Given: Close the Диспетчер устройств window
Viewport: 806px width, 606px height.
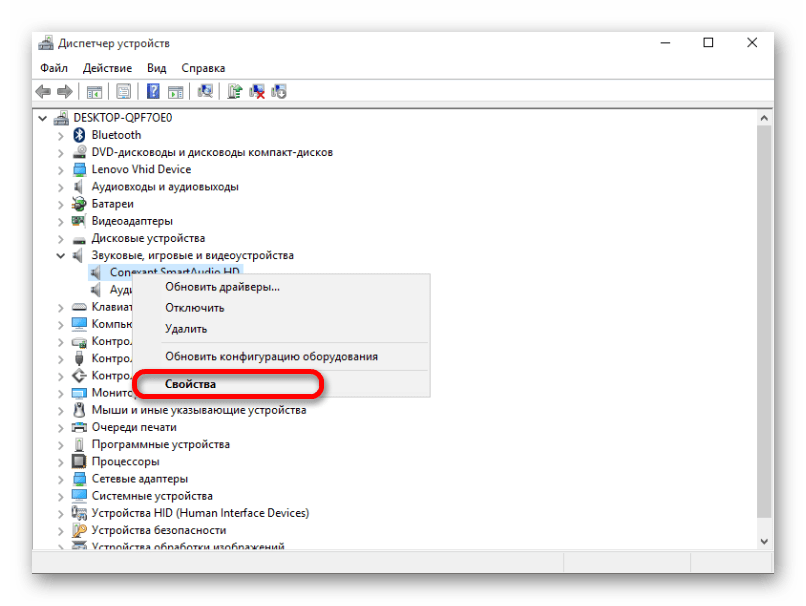Looking at the screenshot, I should pyautogui.click(x=752, y=43).
